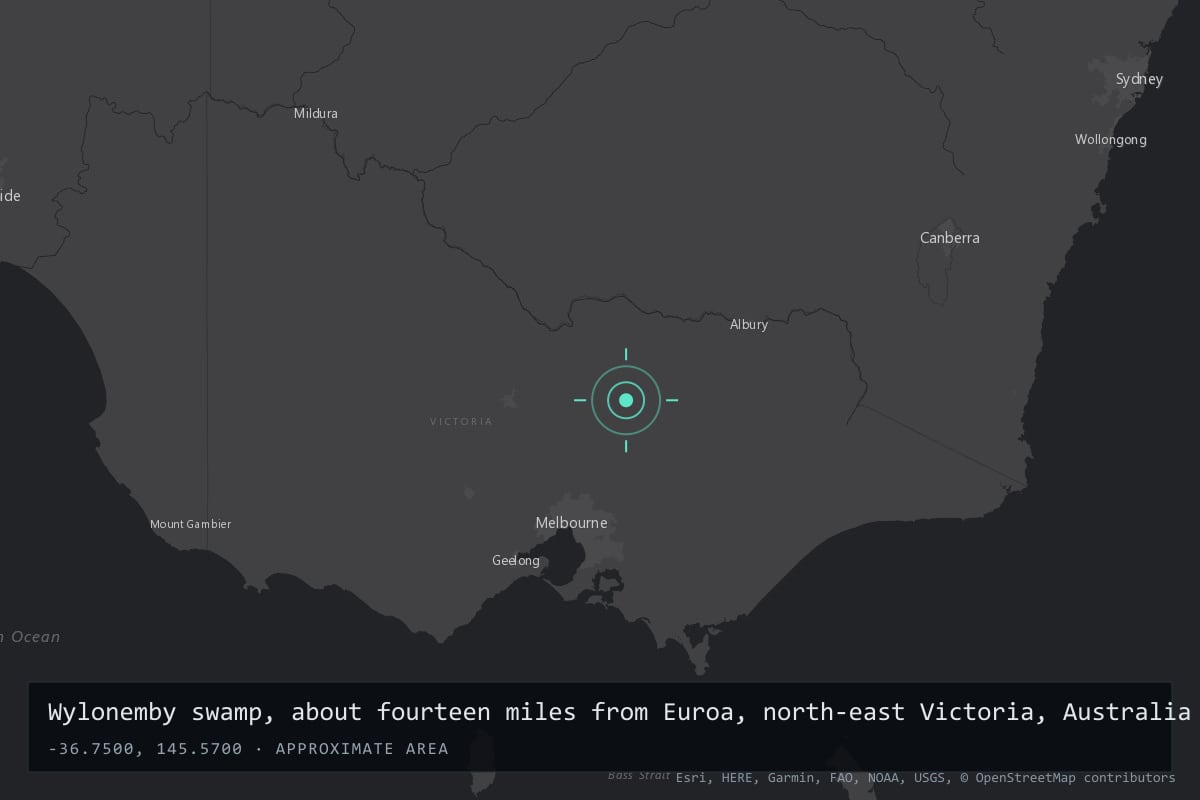The height and width of the screenshot is (800, 1200).
Task: Select the coordinates -36.7500, 145.5700 text
Action: [145, 749]
